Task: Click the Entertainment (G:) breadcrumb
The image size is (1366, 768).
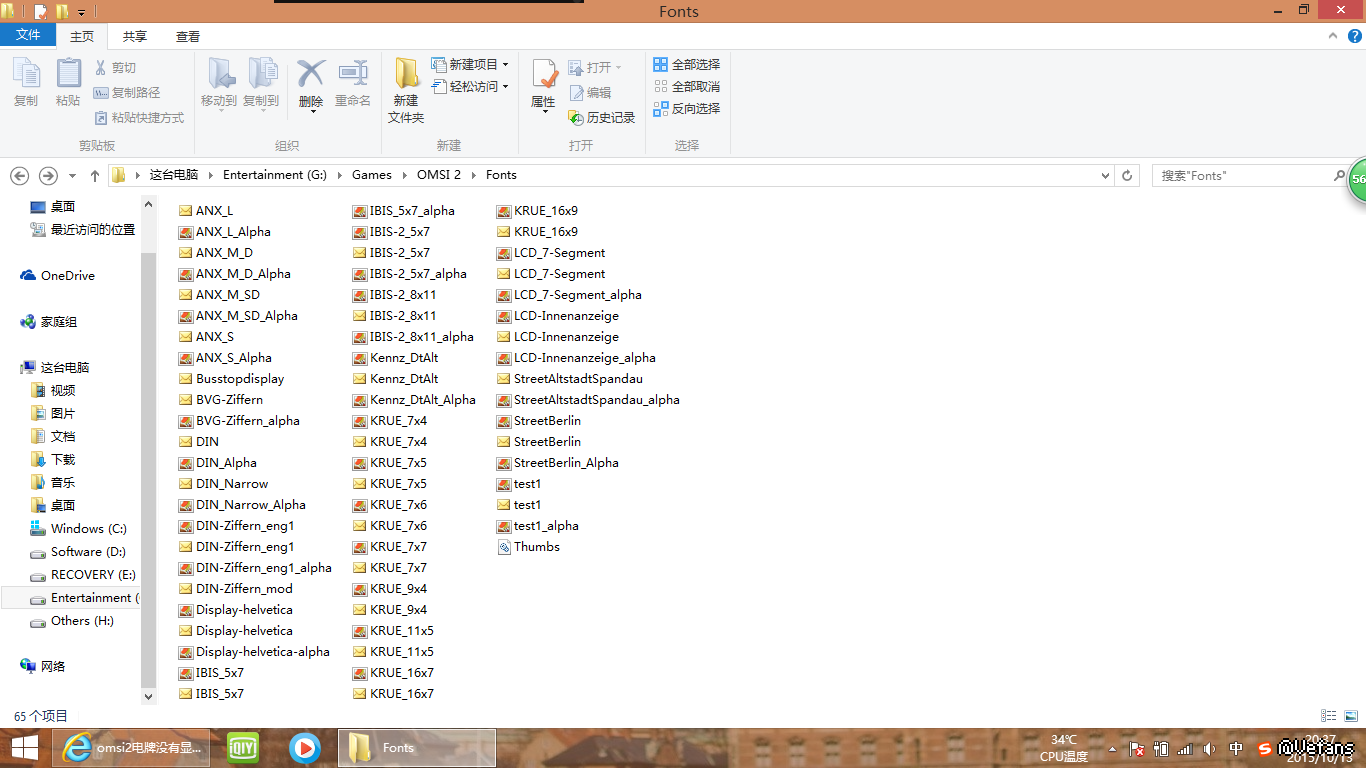Action: pos(275,175)
